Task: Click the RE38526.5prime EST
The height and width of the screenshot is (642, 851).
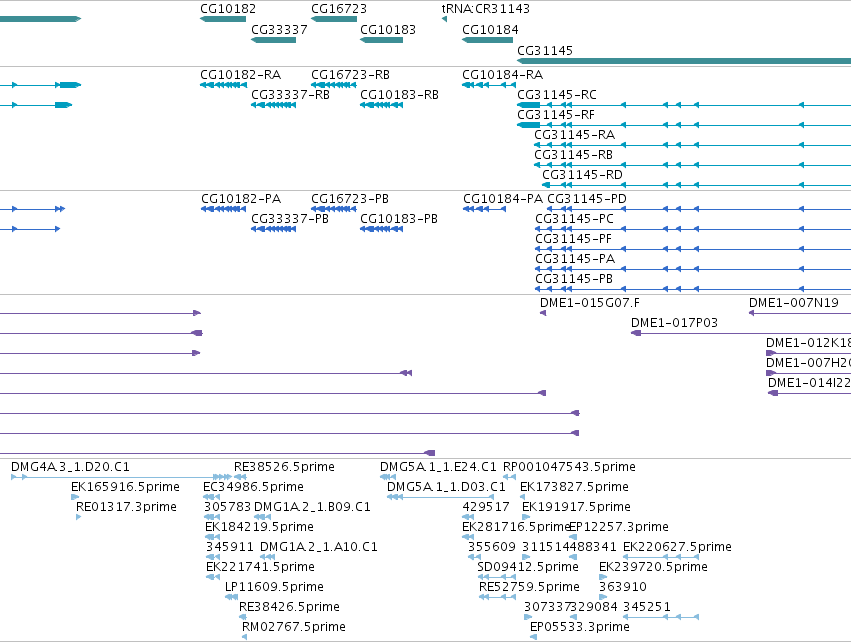Action: (240, 477)
